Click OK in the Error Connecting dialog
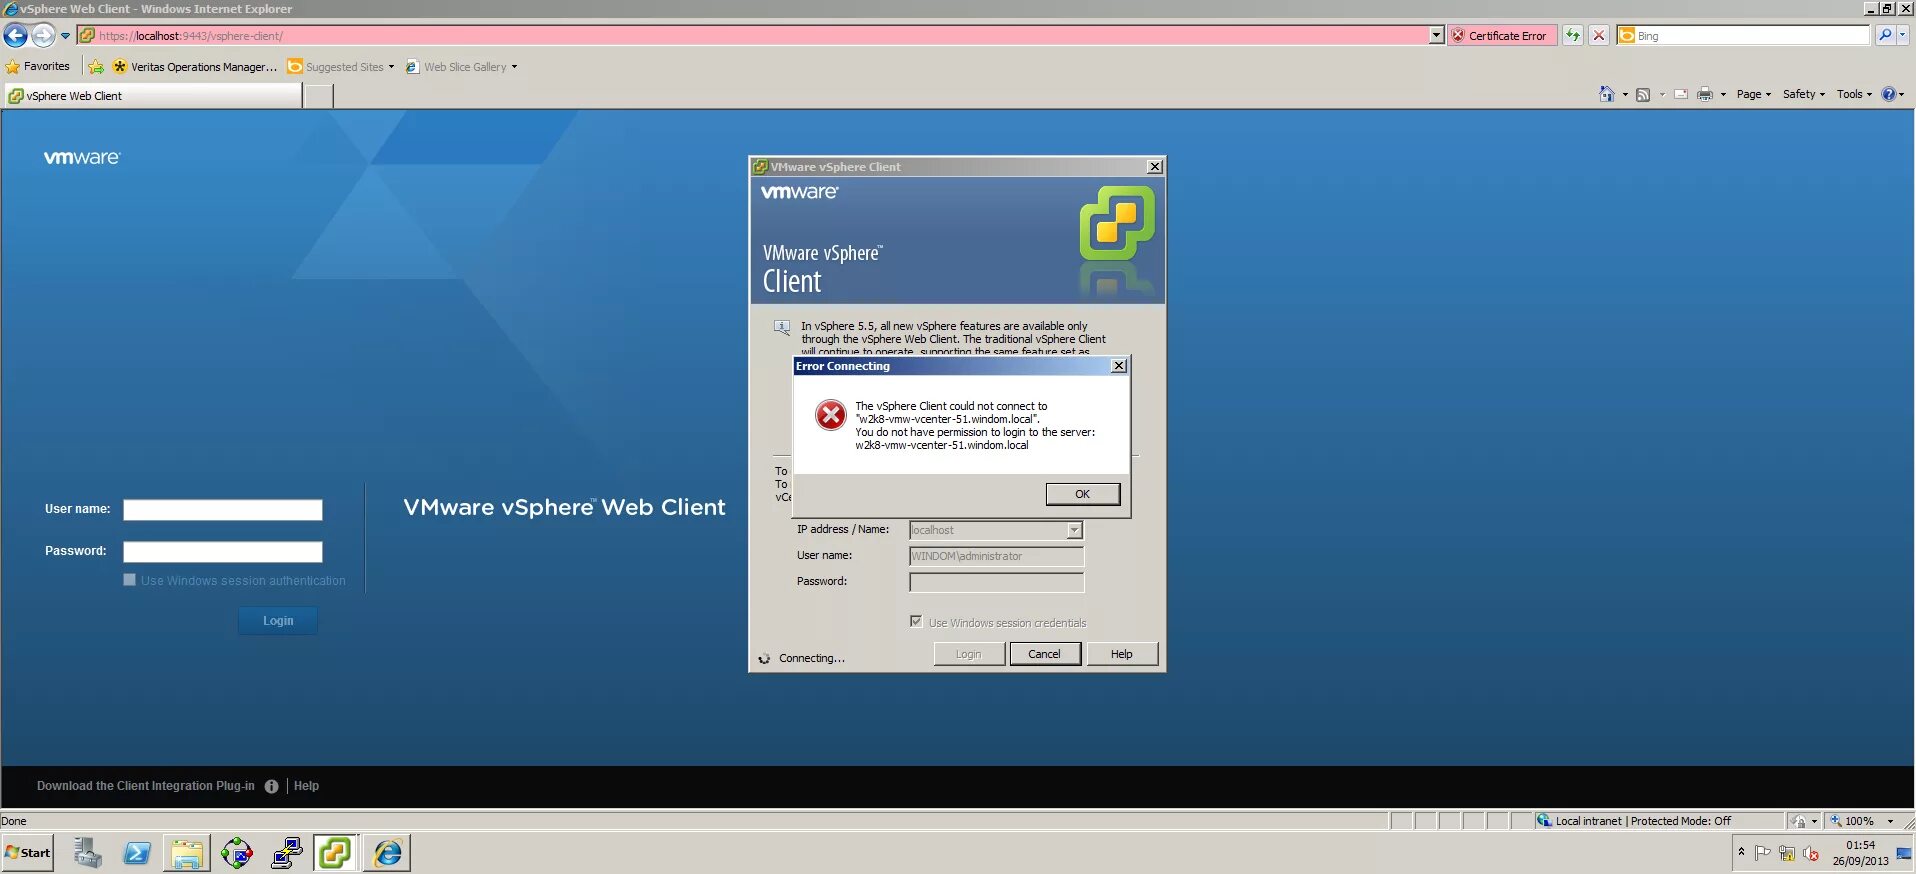Image resolution: width=1916 pixels, height=874 pixels. [x=1082, y=494]
